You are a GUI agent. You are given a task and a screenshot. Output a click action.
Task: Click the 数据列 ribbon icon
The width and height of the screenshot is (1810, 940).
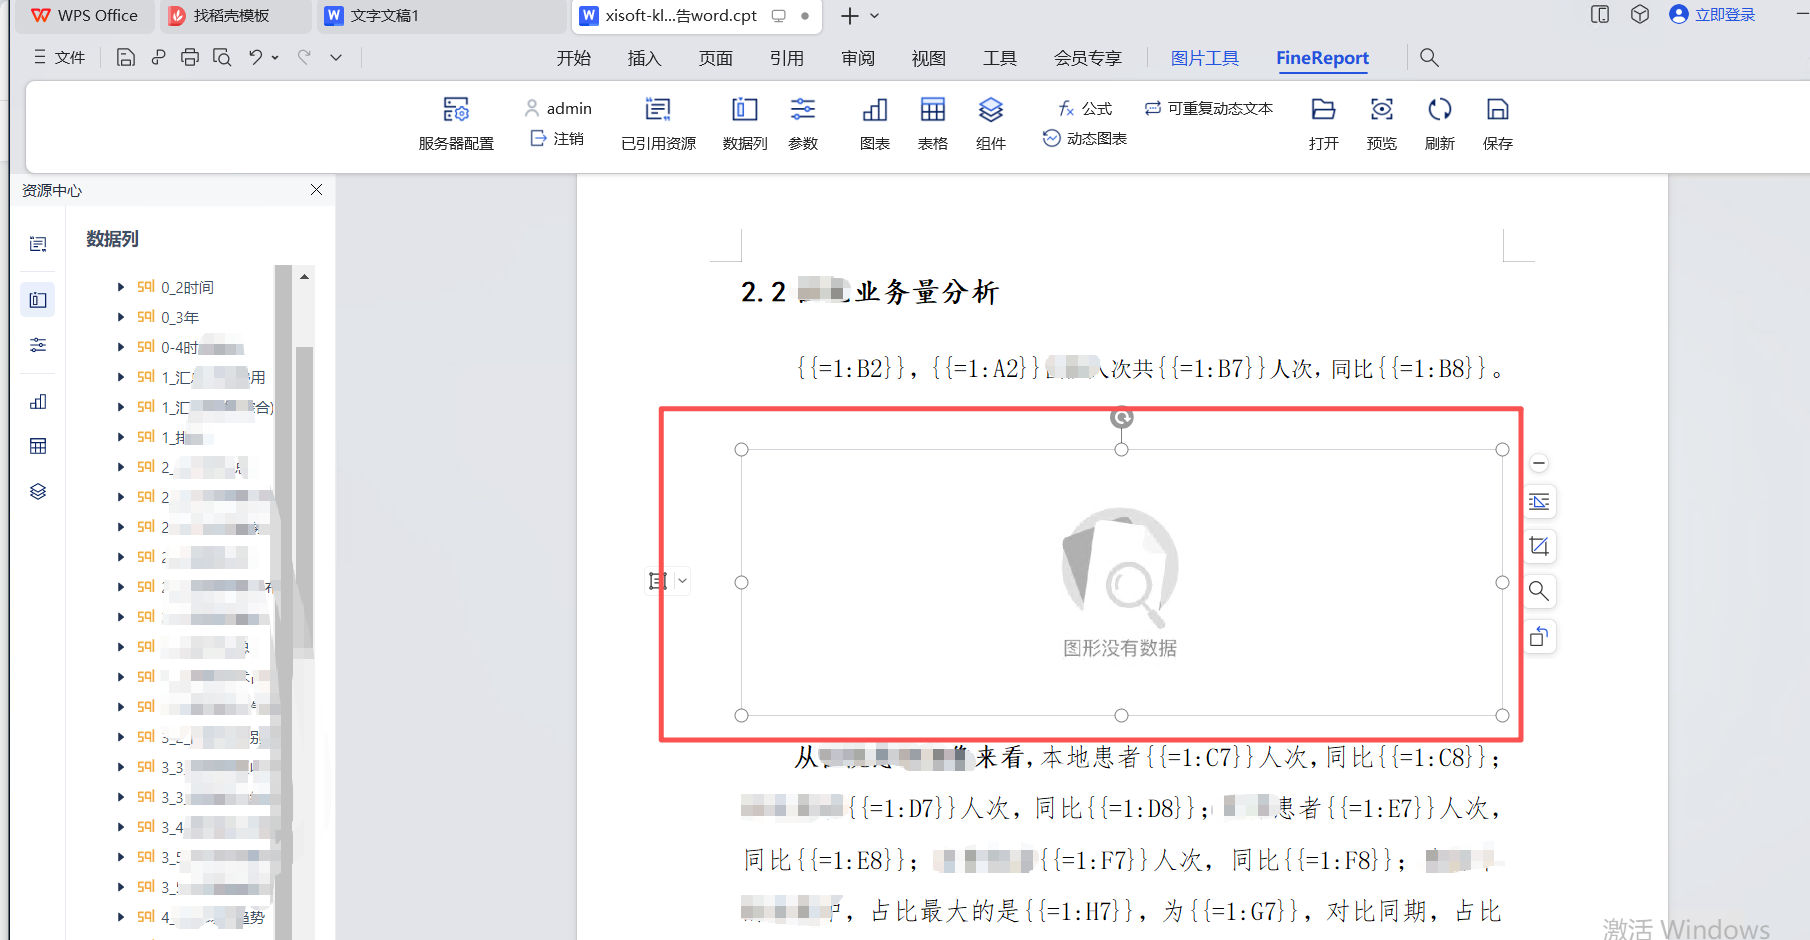coord(745,110)
